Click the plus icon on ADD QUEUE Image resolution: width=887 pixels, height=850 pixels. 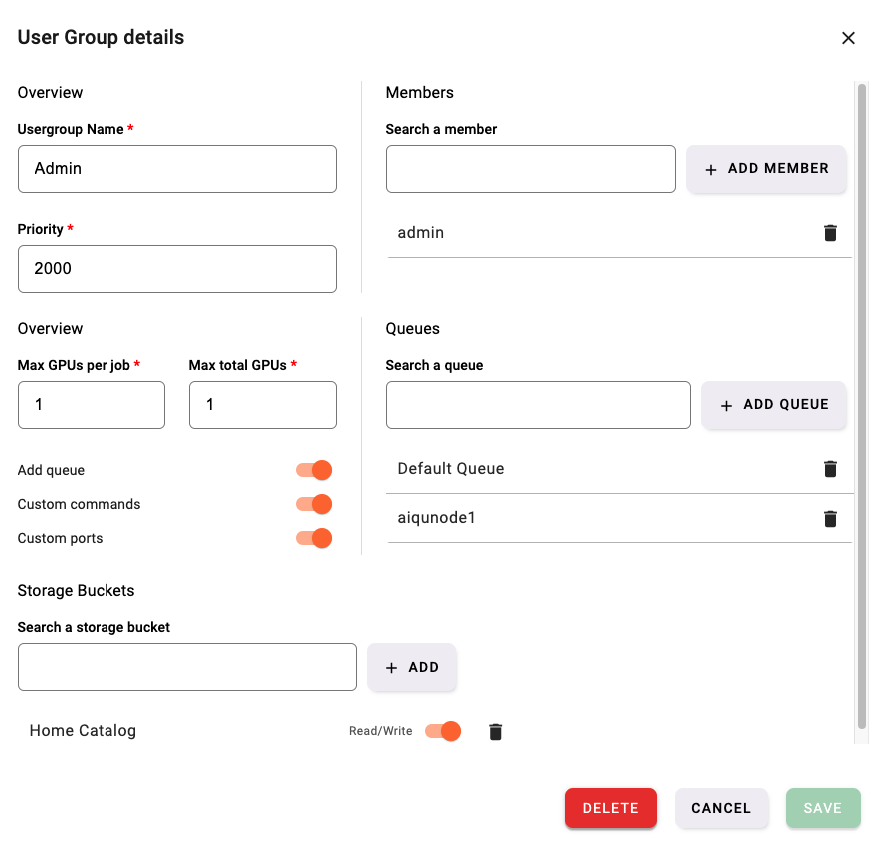click(x=726, y=405)
